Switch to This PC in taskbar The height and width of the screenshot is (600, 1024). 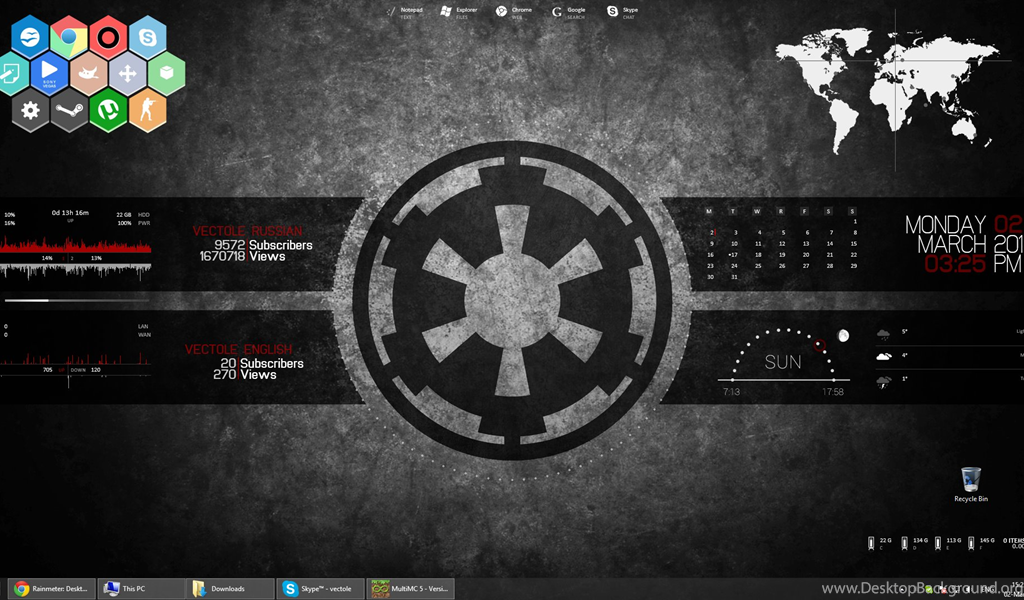click(141, 588)
